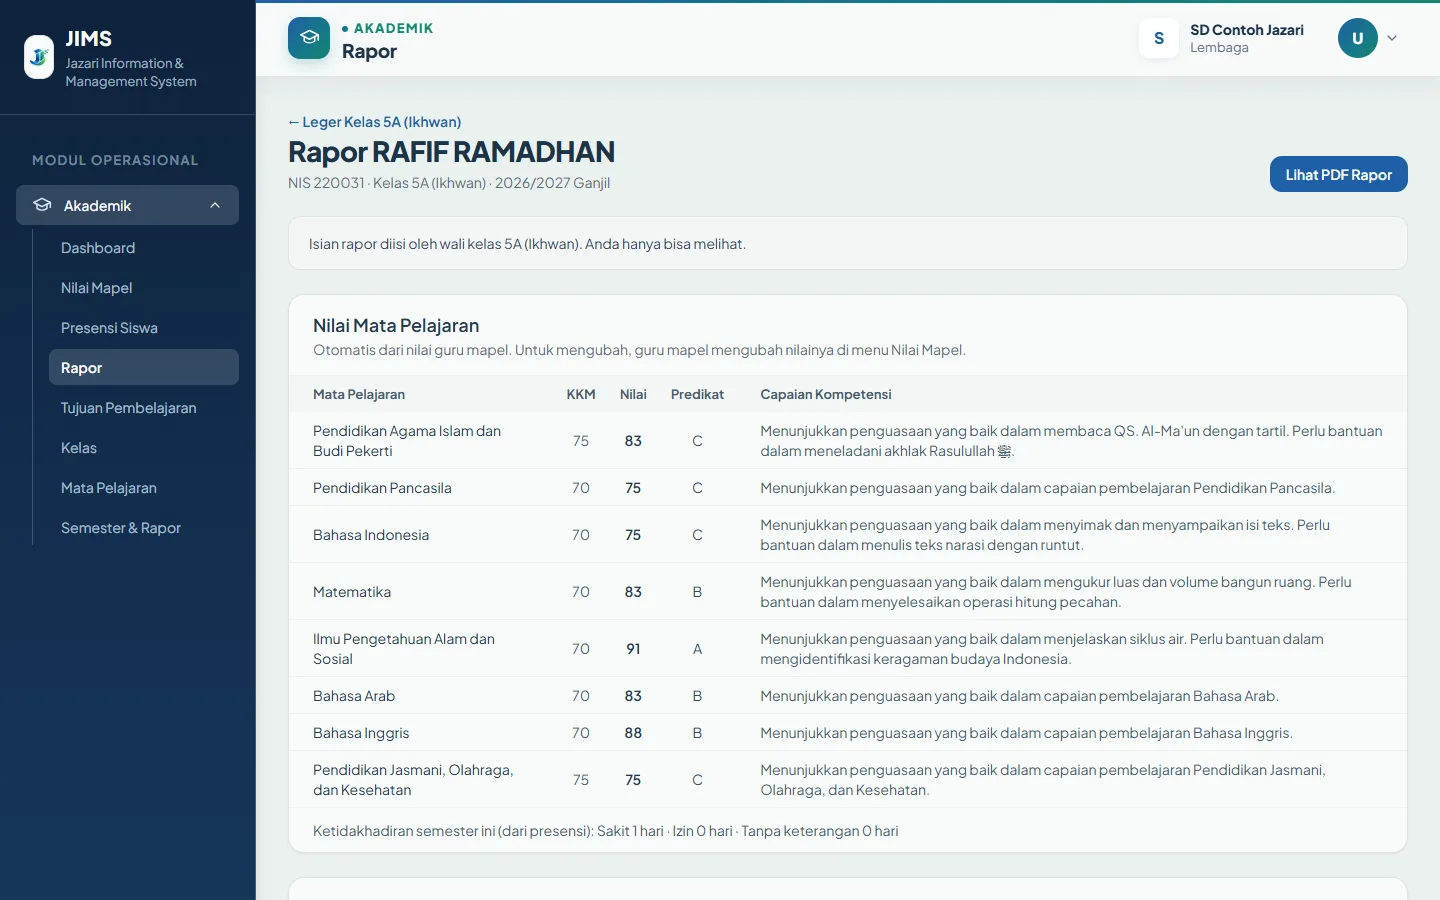The width and height of the screenshot is (1440, 900).
Task: Click the Lihat PDF Rapor button
Action: tap(1339, 174)
